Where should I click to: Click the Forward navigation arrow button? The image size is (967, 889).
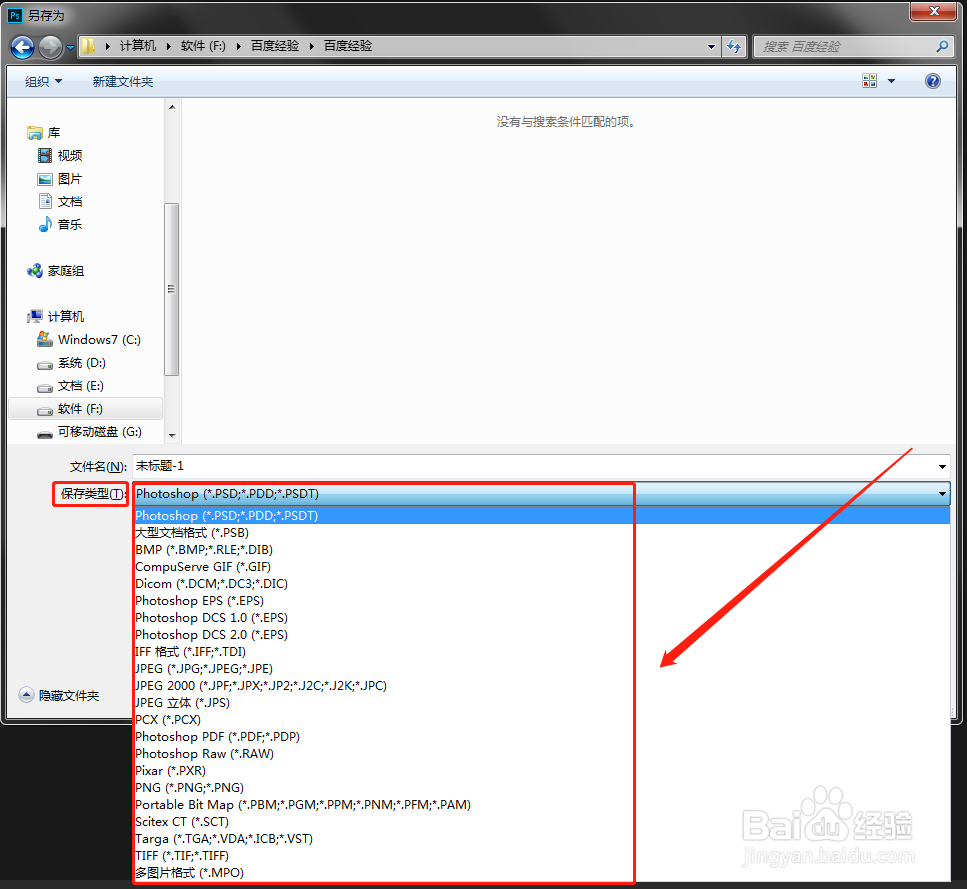51,47
